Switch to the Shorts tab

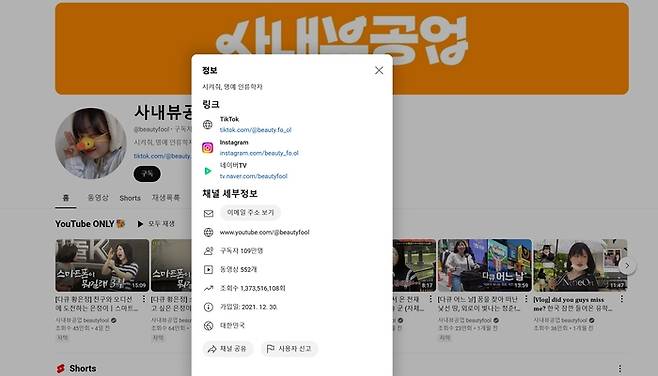(x=130, y=198)
